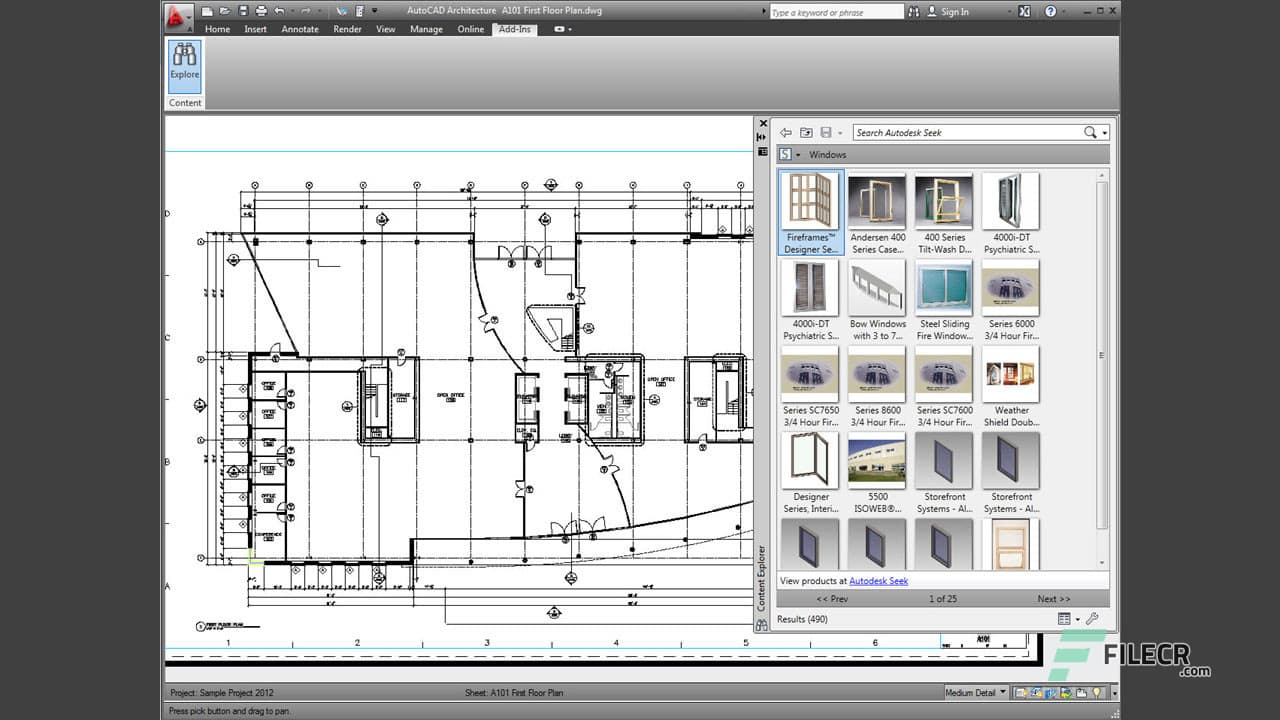Switch to the Annotate ribbon tab
This screenshot has width=1280, height=720.
299,29
